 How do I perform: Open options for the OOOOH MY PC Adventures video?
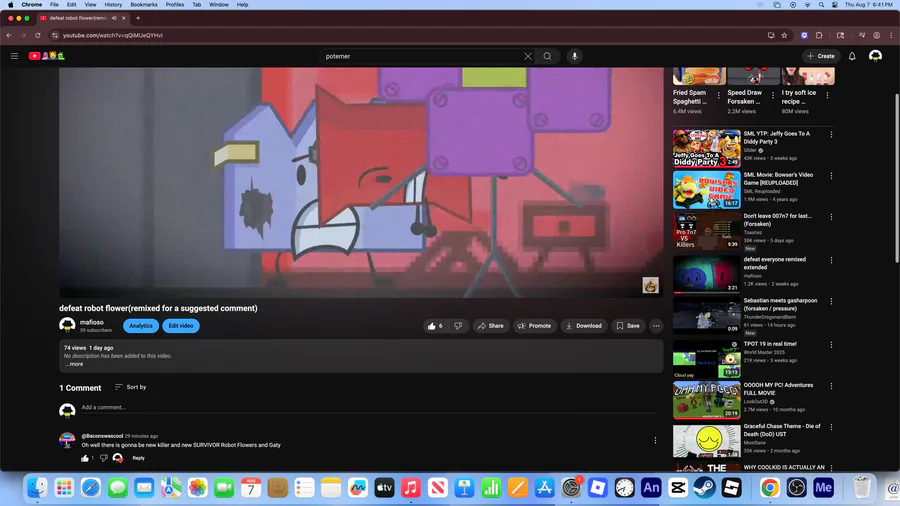tap(831, 387)
